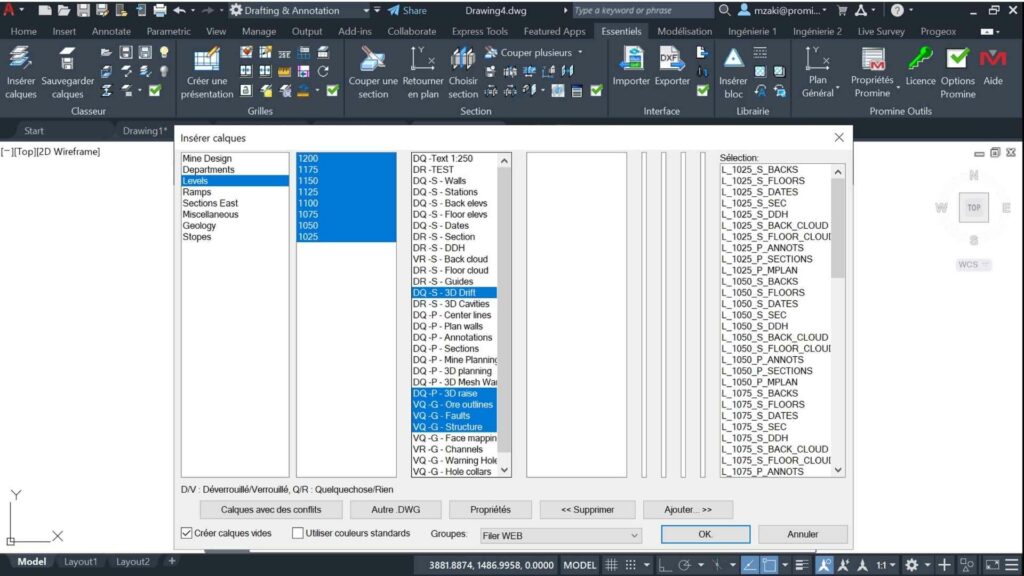Open the Groupes Filer WEB dropdown
1024x576 pixels.
560,535
